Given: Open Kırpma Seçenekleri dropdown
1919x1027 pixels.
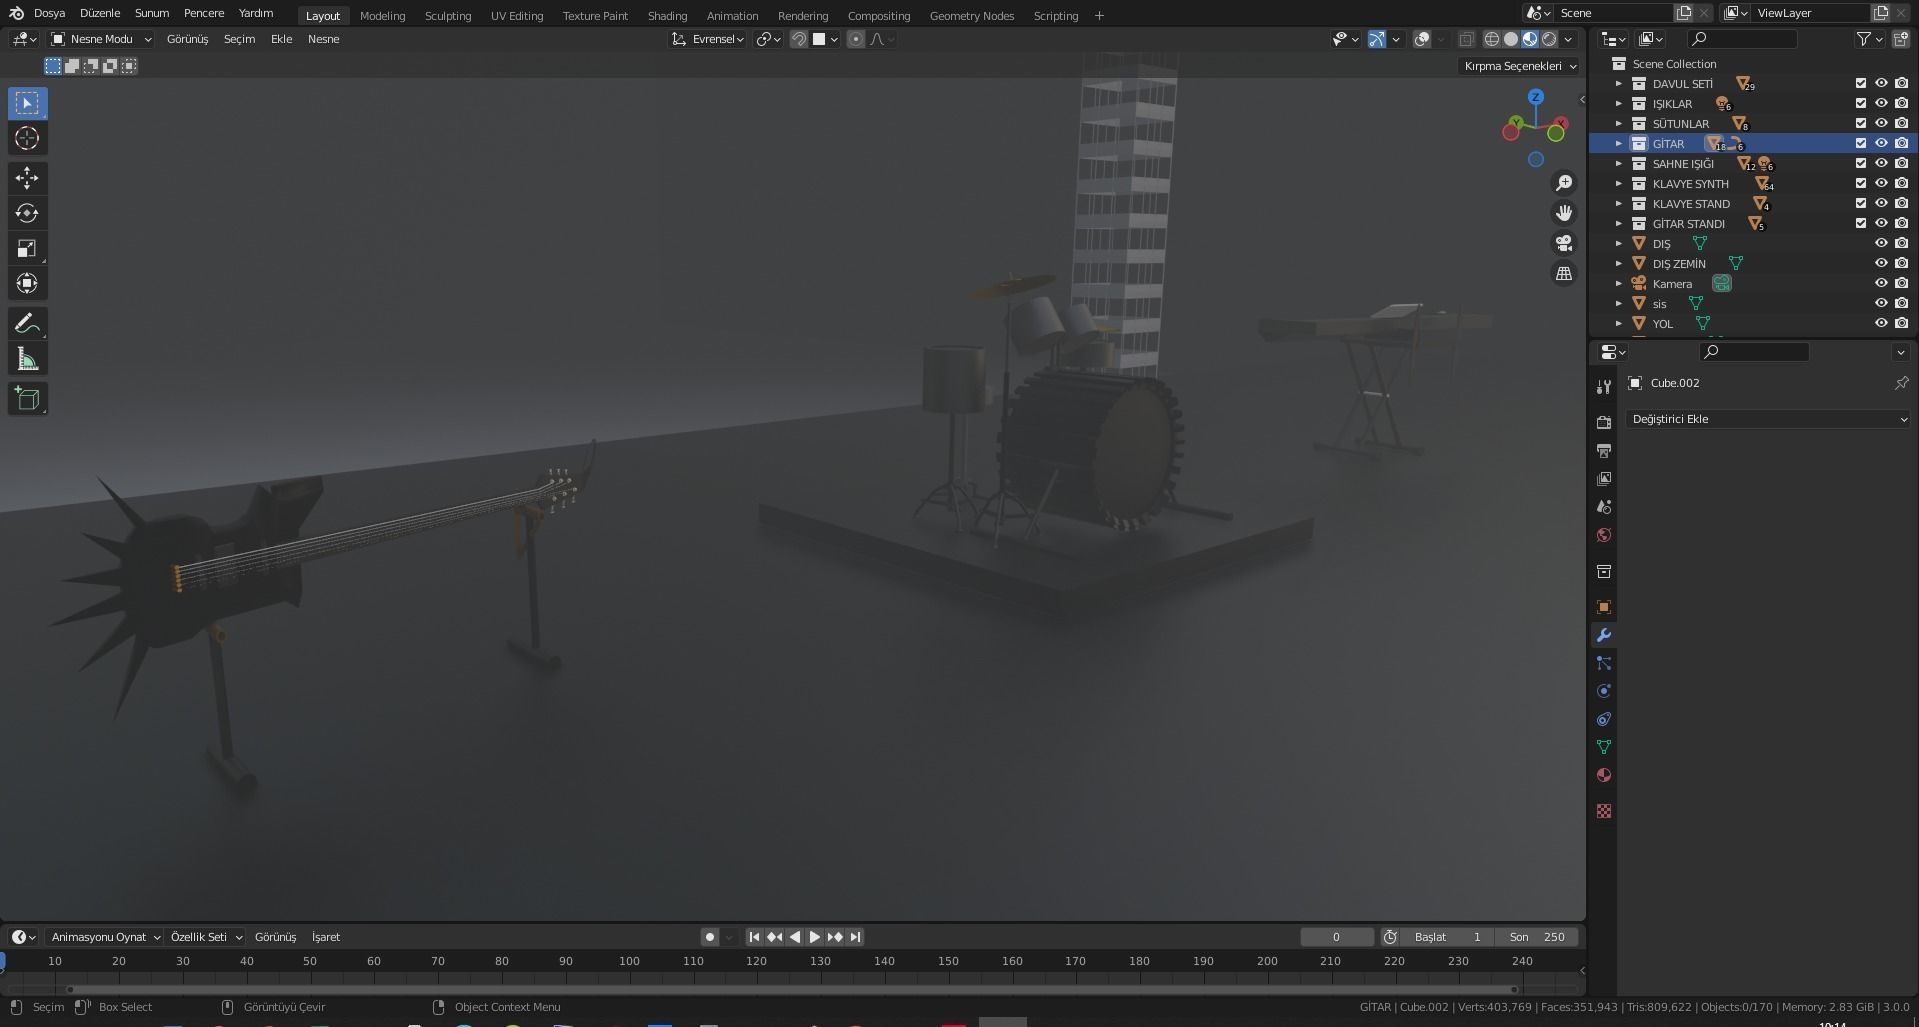Looking at the screenshot, I should coord(1519,66).
